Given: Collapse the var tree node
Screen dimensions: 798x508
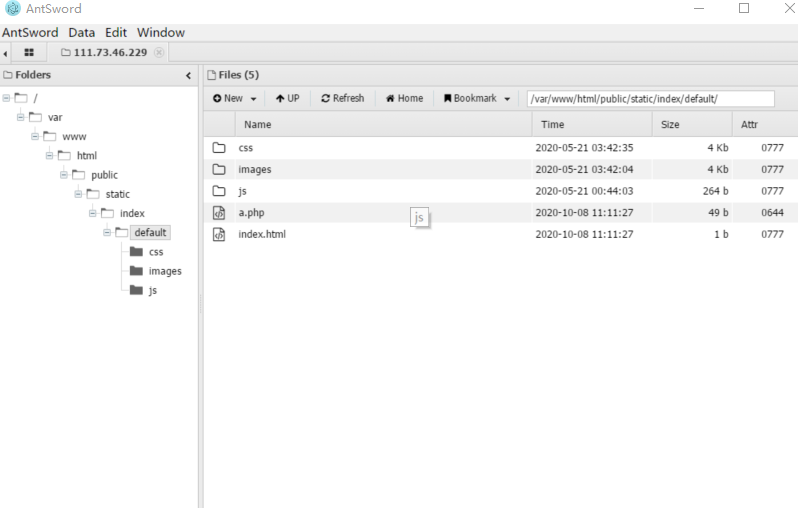Looking at the screenshot, I should 20,117.
